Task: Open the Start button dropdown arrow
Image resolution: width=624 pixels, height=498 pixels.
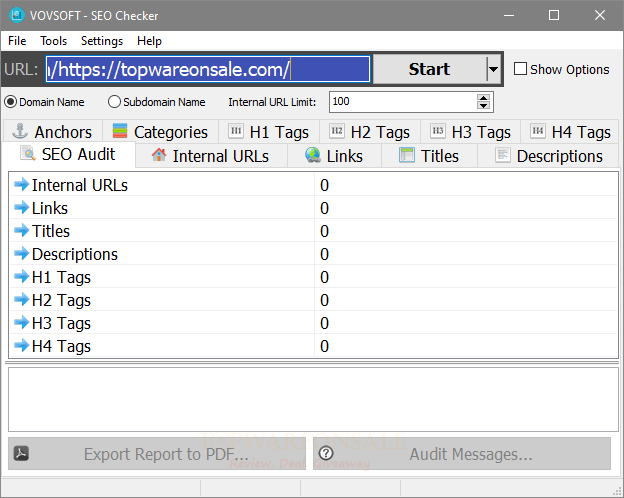Action: pos(493,69)
